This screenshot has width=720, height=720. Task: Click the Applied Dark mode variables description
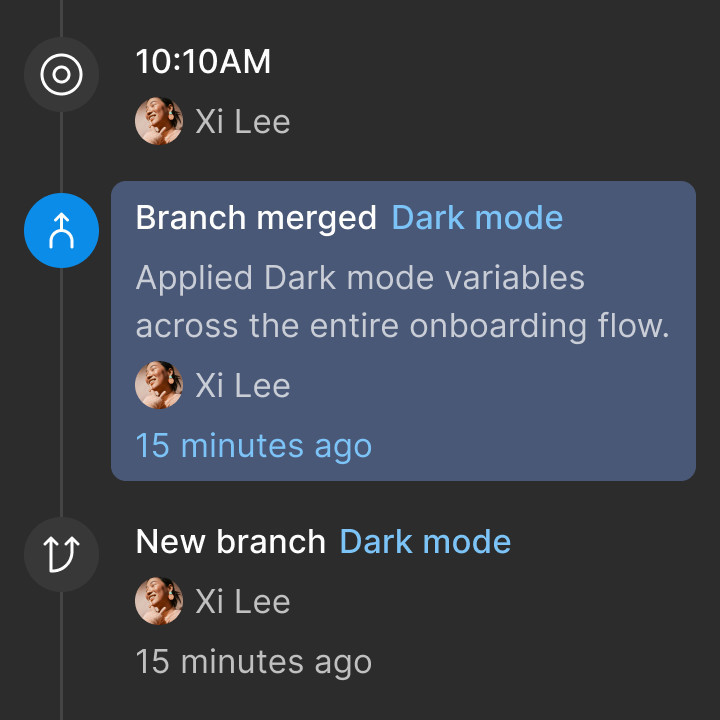click(x=403, y=302)
